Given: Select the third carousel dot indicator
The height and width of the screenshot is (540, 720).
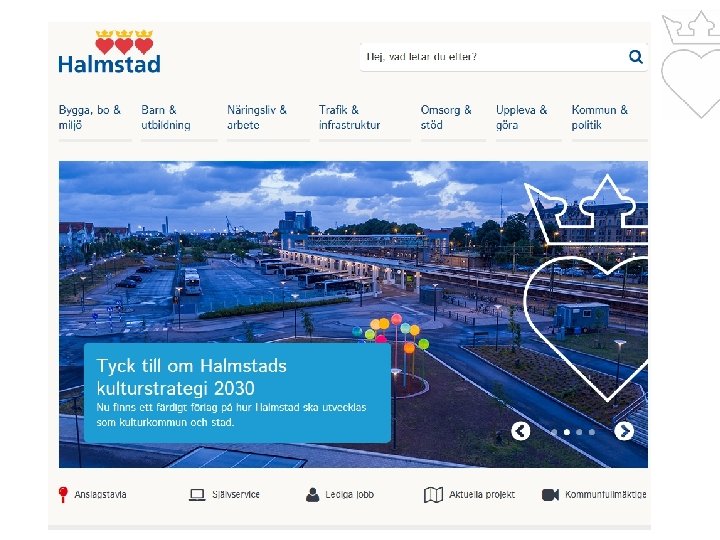Looking at the screenshot, I should (x=579, y=432).
